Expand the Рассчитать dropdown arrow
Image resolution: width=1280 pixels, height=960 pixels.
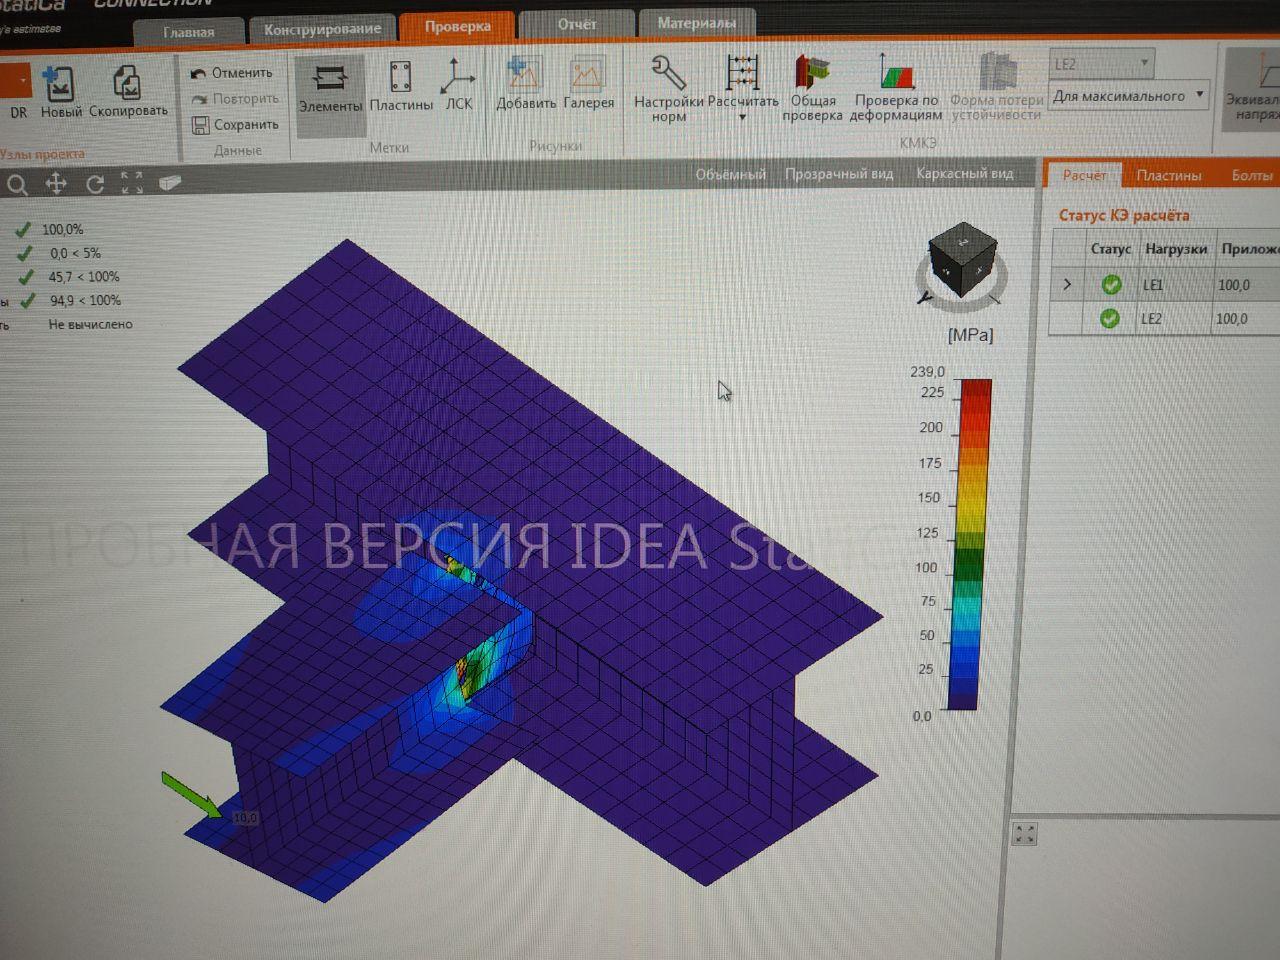click(x=743, y=117)
